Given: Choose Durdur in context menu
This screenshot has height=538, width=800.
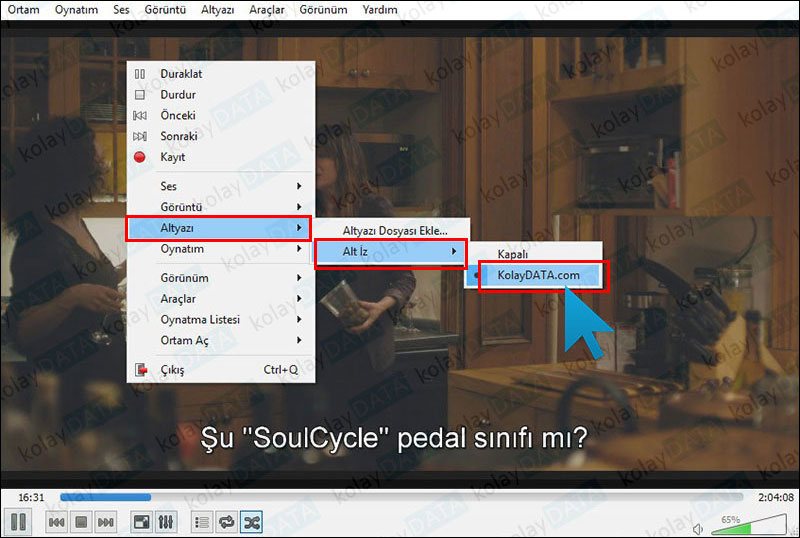Looking at the screenshot, I should point(220,94).
